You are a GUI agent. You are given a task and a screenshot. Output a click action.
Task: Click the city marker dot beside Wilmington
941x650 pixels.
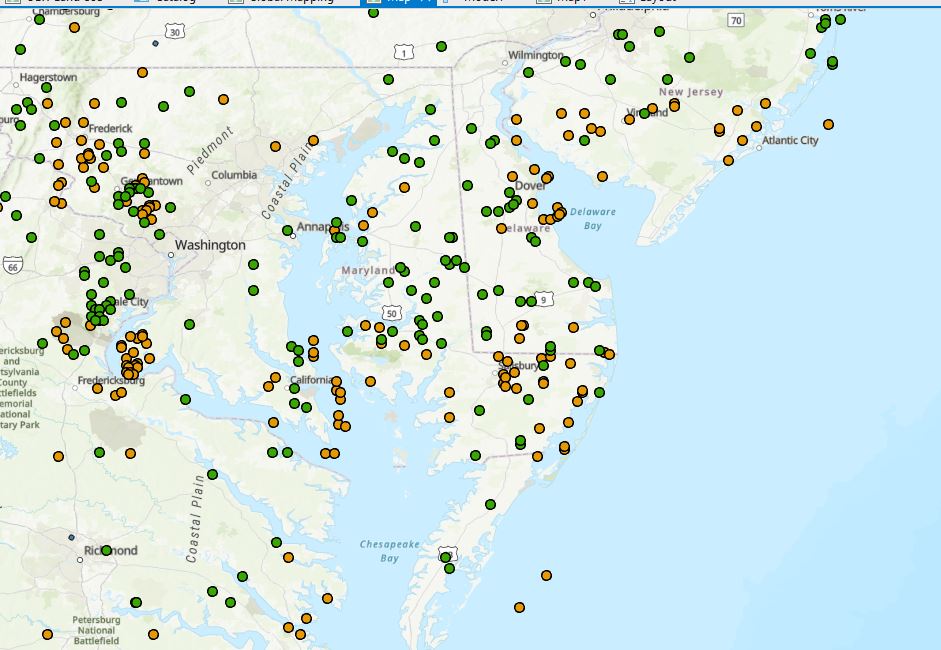tap(505, 63)
